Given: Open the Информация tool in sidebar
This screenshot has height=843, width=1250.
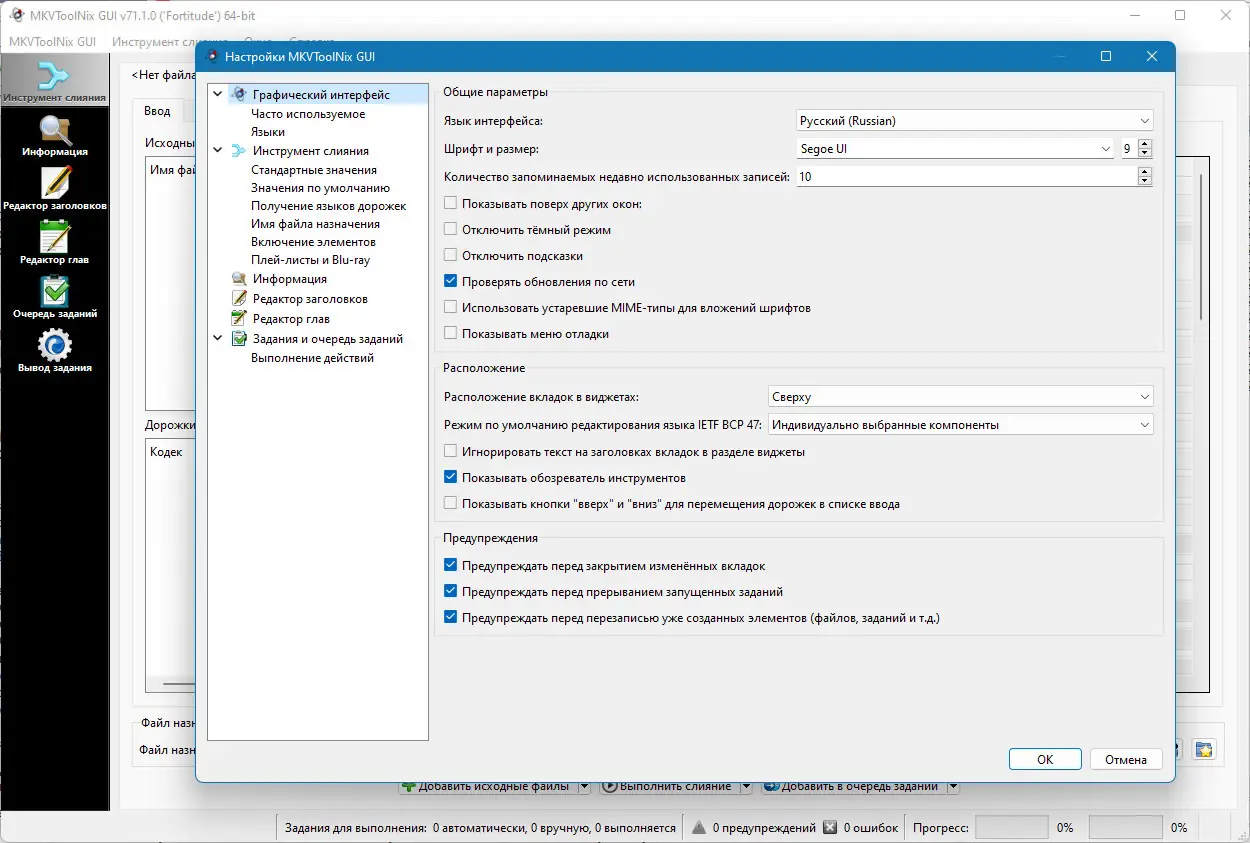Looking at the screenshot, I should (x=54, y=137).
